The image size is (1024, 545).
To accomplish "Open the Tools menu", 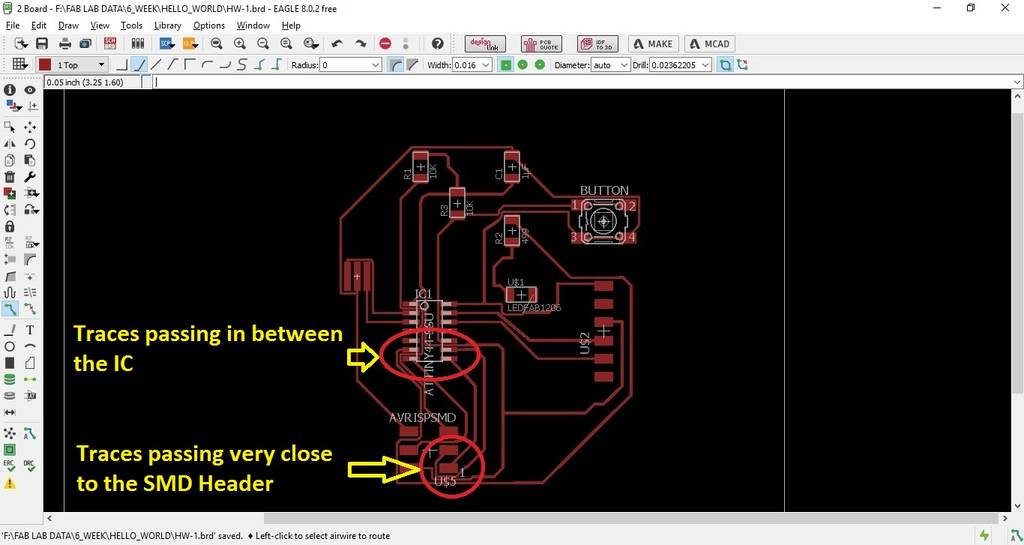I will click(x=131, y=25).
